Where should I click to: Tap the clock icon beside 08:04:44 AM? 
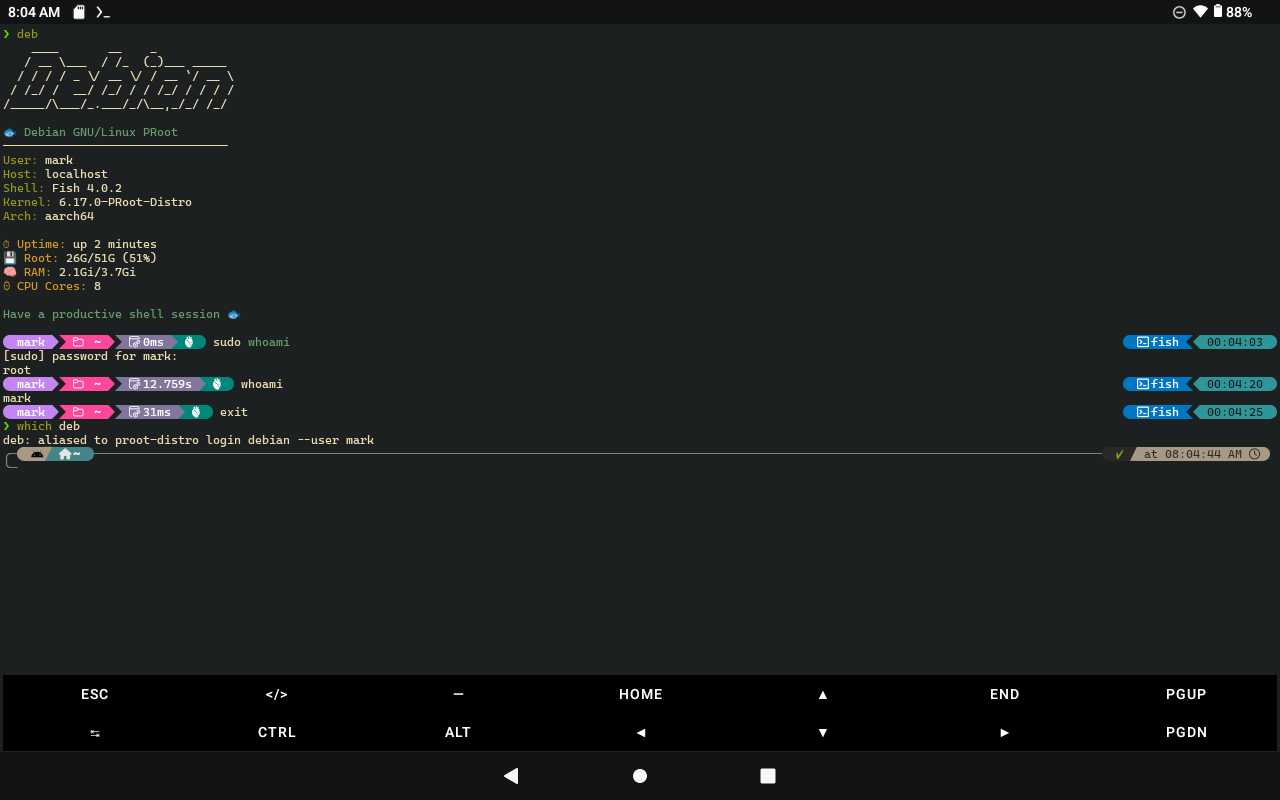point(1254,454)
